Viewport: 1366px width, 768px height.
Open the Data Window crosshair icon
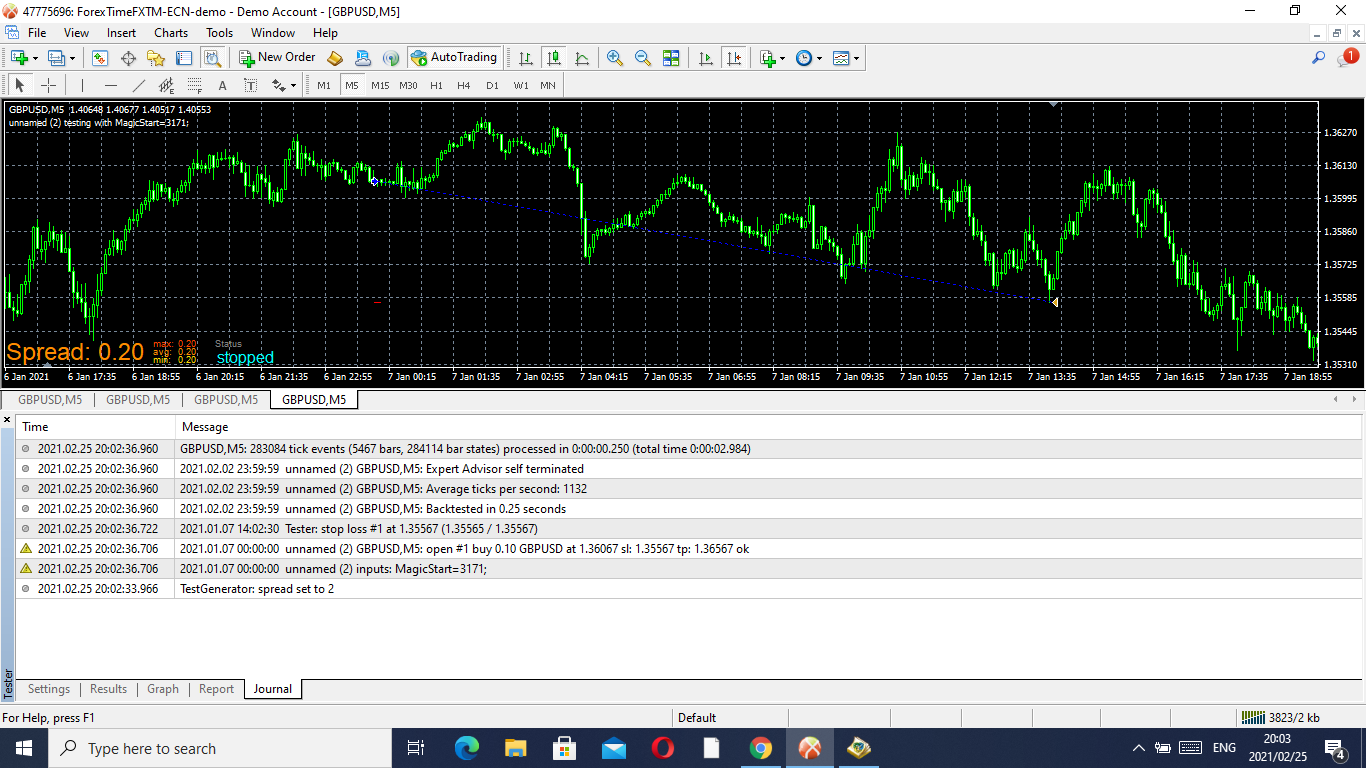(x=128, y=58)
